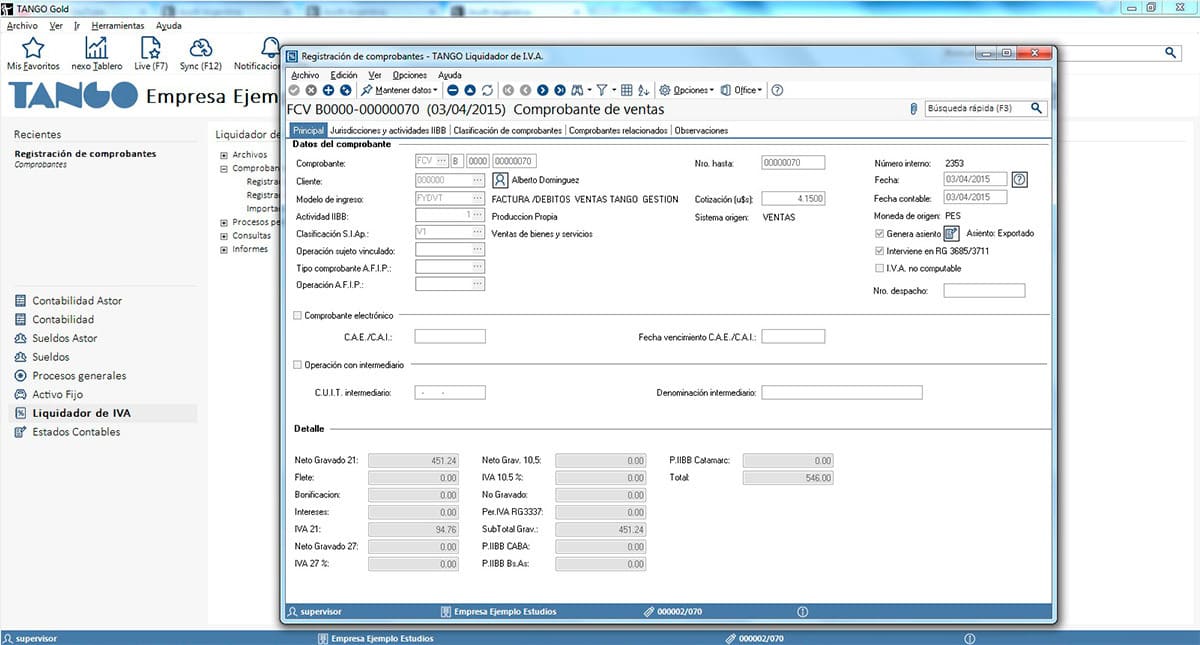Click magnifier in Búsqueda rápida box
The image size is (1200, 645).
pos(1037,108)
